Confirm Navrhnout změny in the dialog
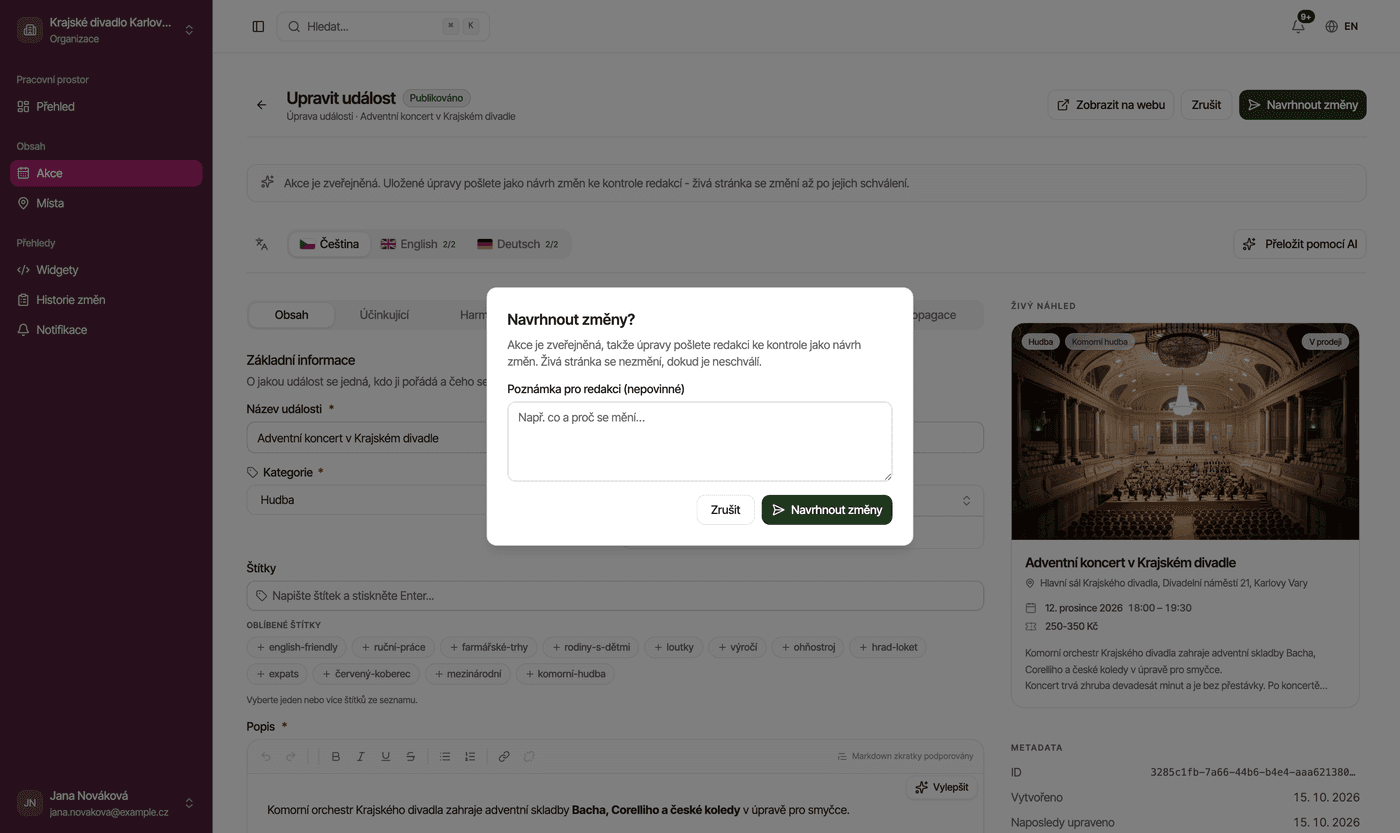Image resolution: width=1400 pixels, height=833 pixels. click(x=827, y=510)
